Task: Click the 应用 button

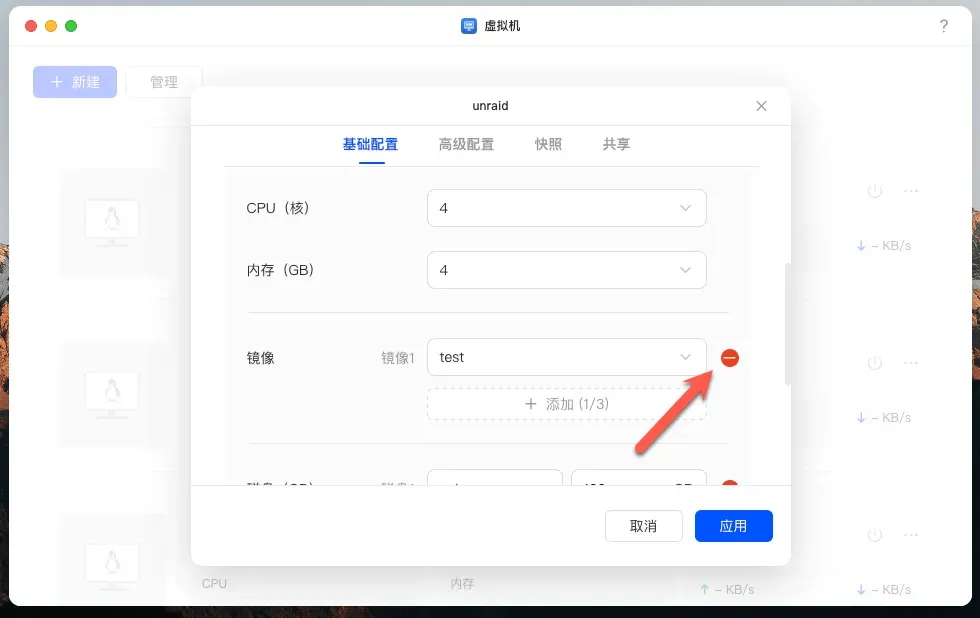Action: coord(733,526)
